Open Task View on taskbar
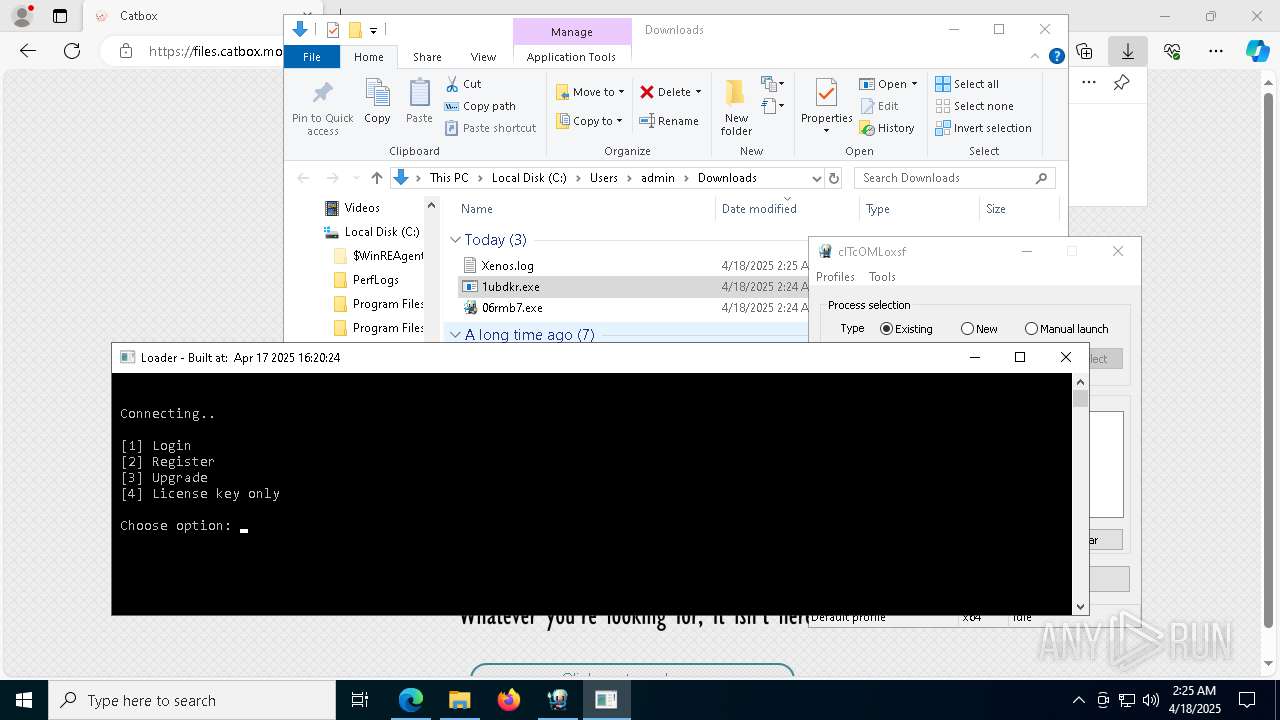The image size is (1280, 720). tap(360, 700)
